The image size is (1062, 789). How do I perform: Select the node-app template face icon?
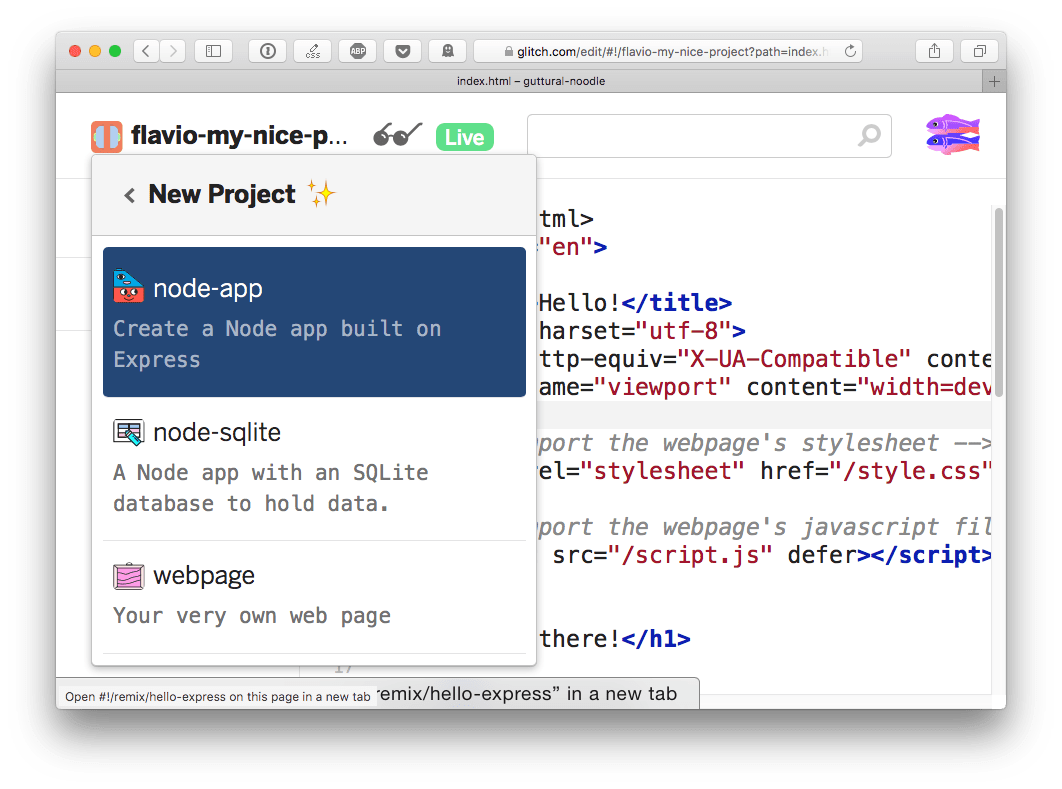128,287
